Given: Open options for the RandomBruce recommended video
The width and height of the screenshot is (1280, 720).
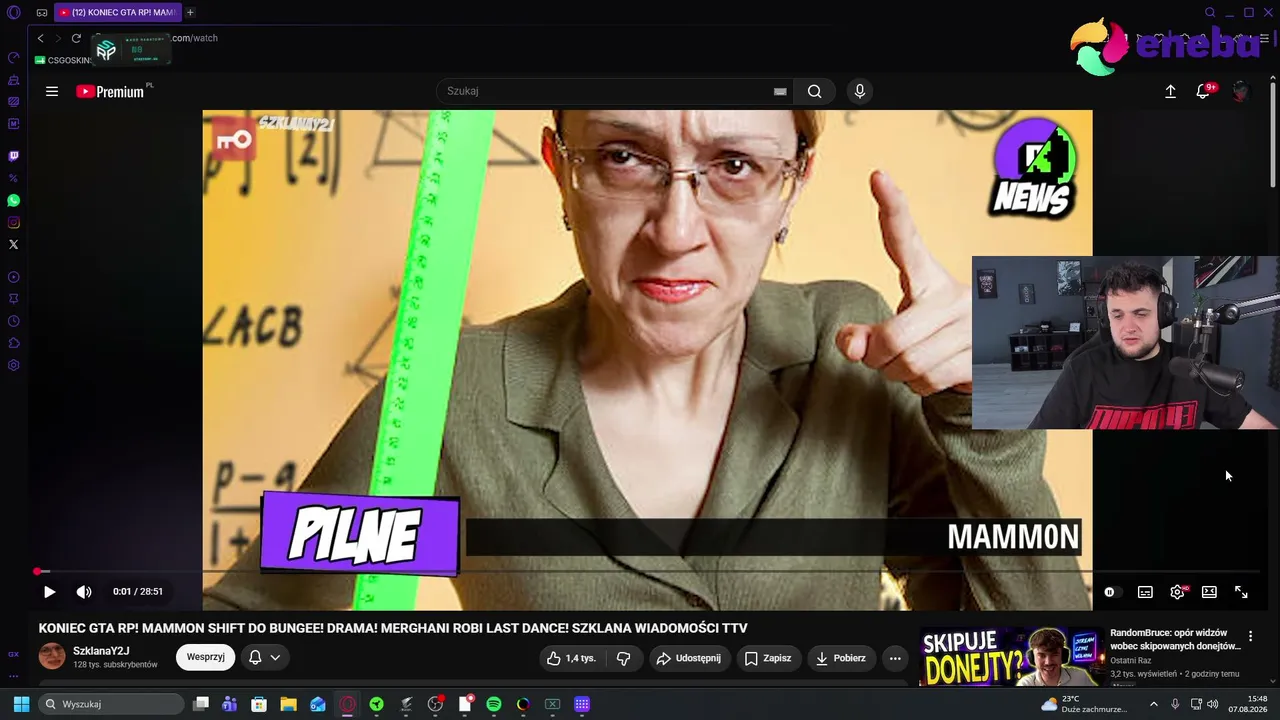Looking at the screenshot, I should point(1250,636).
